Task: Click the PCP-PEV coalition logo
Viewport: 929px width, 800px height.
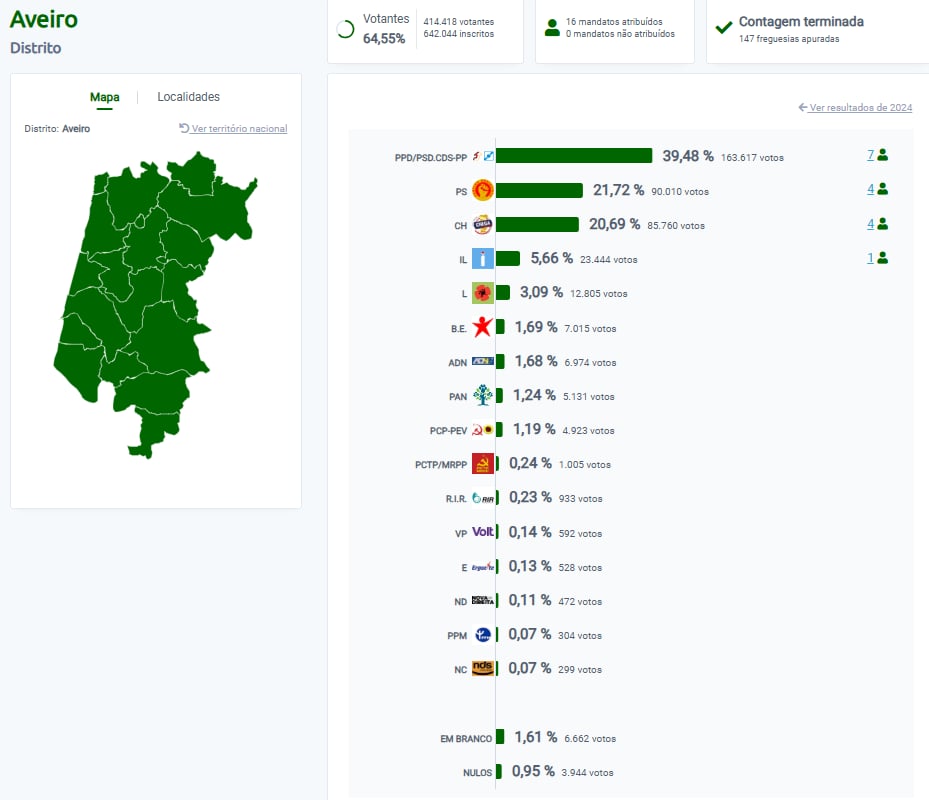Action: (483, 430)
